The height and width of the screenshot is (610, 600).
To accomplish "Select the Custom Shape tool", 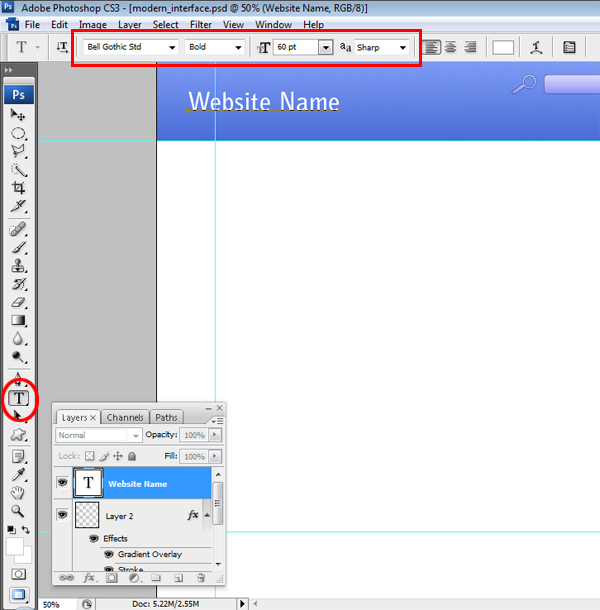I will 18,435.
